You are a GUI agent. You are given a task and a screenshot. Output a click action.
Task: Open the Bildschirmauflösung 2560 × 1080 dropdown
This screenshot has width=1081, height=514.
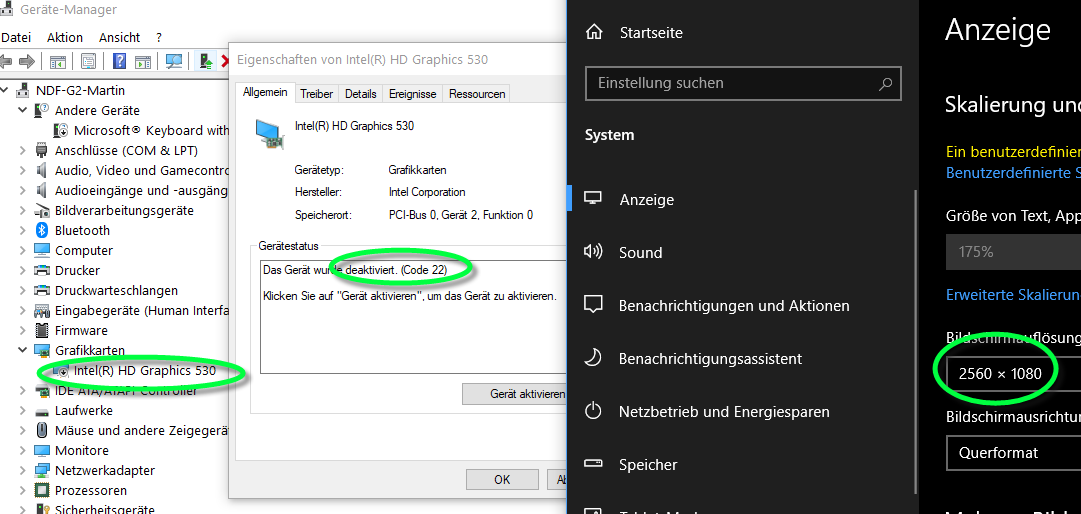click(1013, 373)
